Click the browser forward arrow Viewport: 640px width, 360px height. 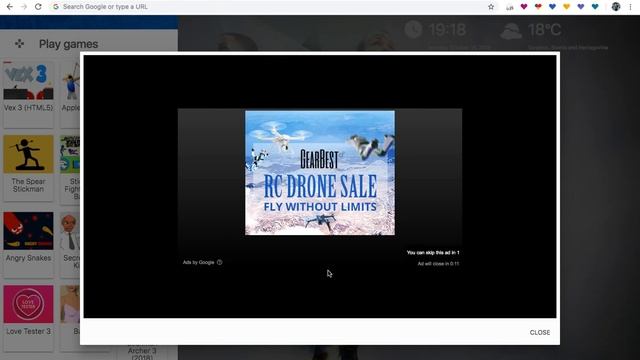(x=24, y=7)
